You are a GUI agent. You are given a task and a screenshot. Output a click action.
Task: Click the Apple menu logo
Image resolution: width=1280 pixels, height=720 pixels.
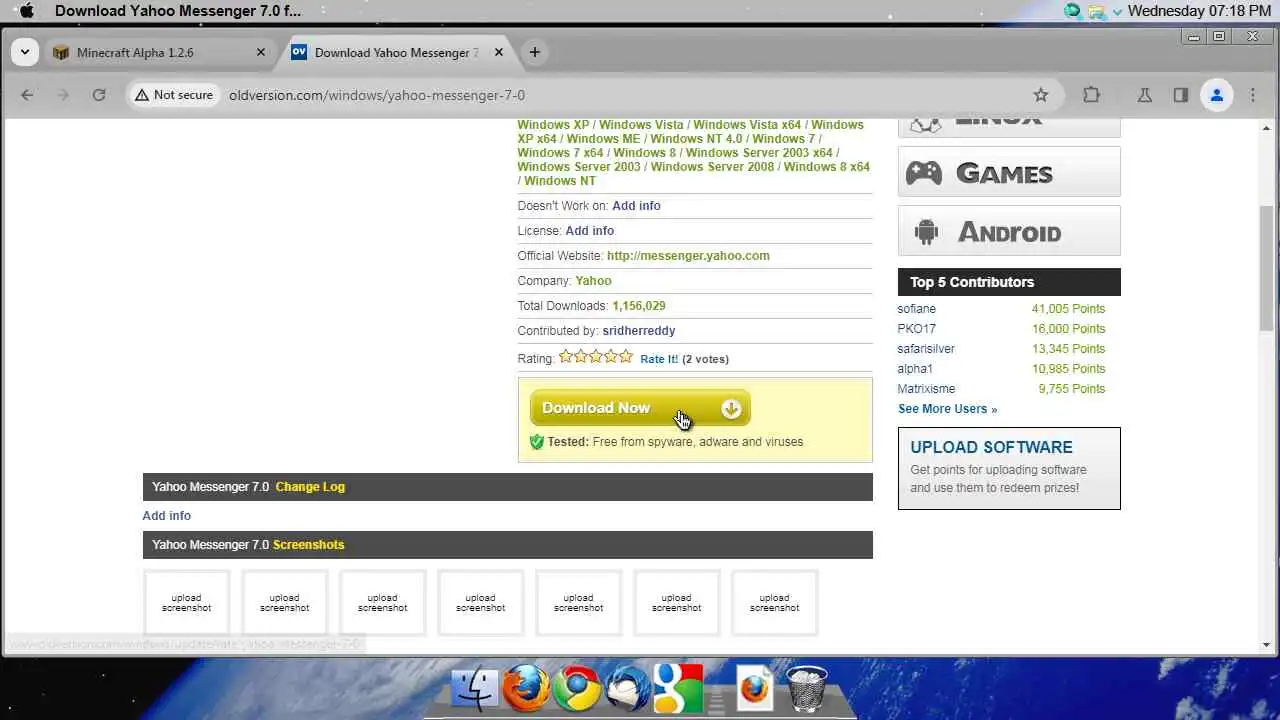(x=27, y=11)
